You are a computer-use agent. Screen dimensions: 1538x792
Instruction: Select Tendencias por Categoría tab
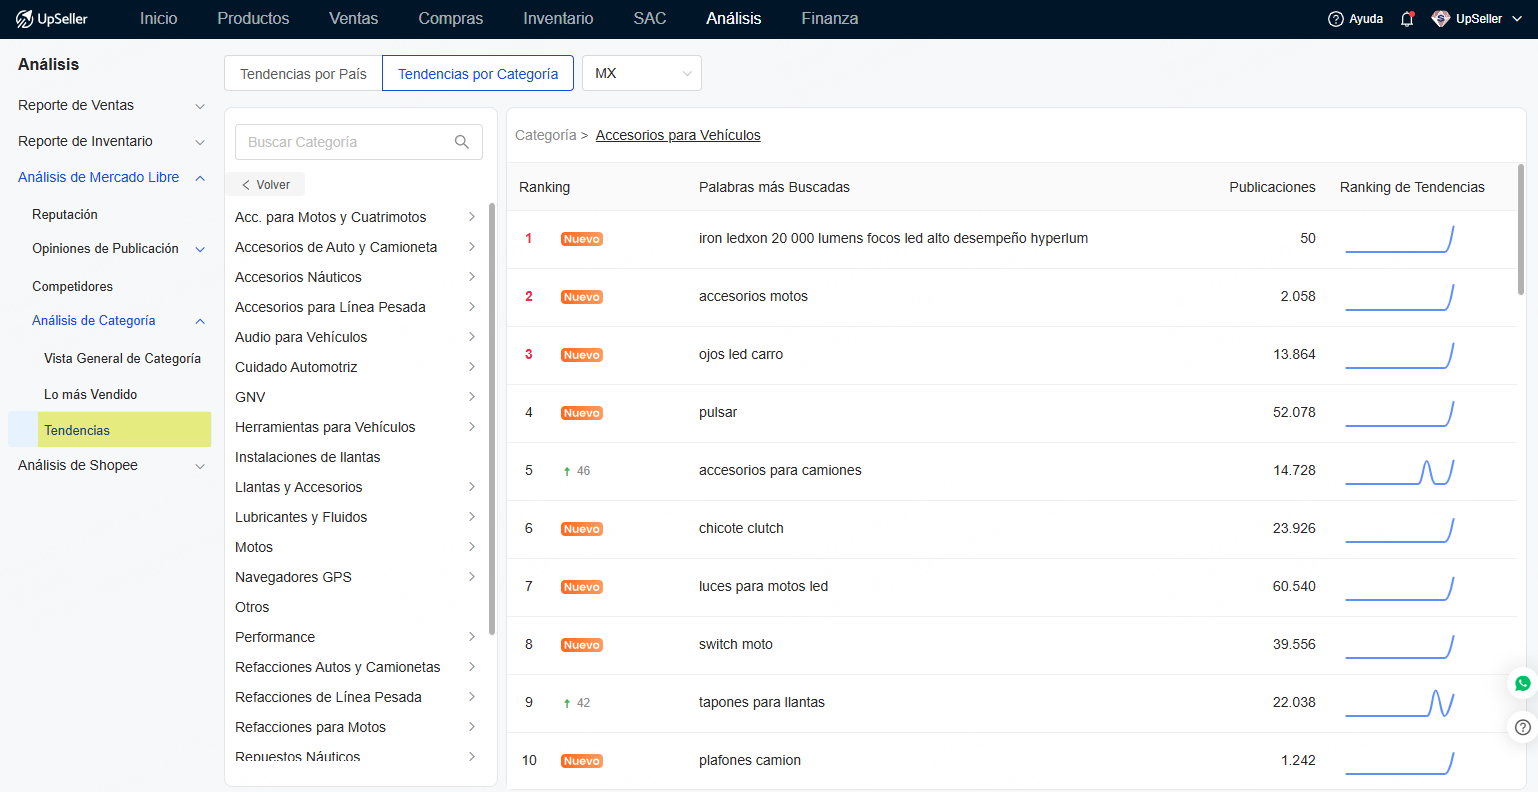[x=478, y=73]
